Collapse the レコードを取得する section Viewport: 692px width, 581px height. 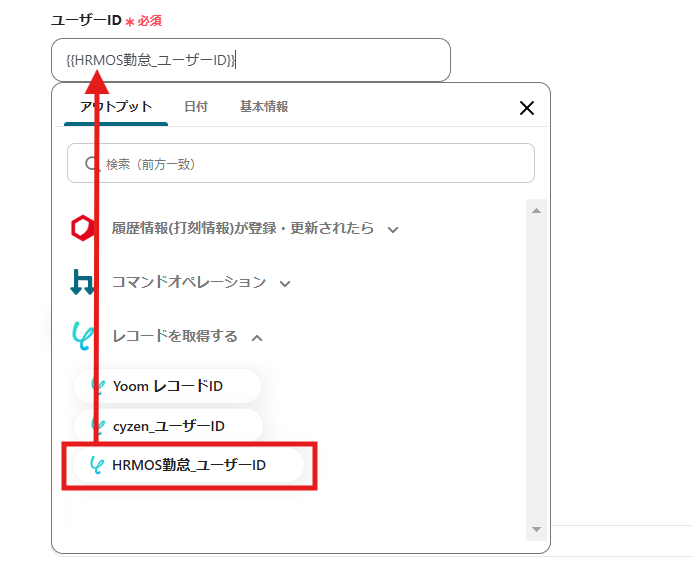tap(257, 338)
